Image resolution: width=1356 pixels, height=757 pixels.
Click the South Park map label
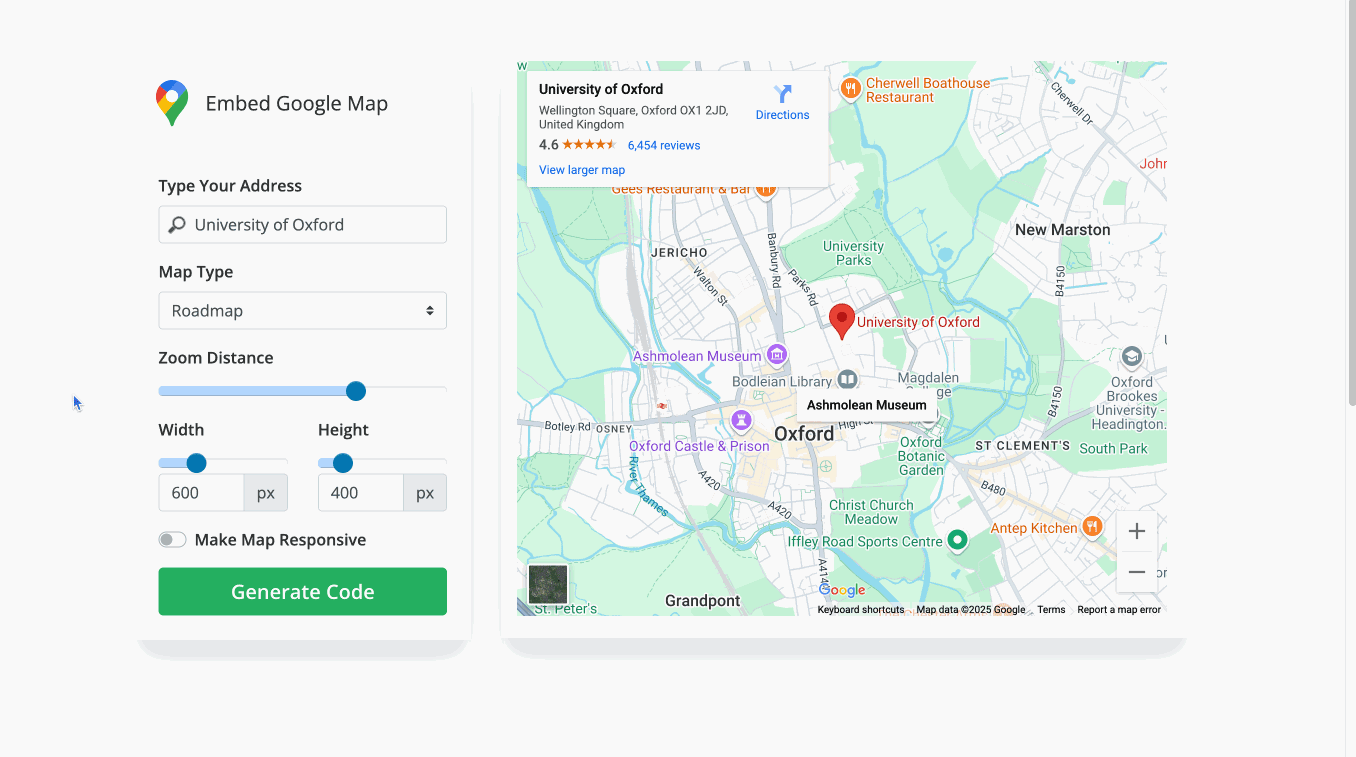coord(1113,449)
